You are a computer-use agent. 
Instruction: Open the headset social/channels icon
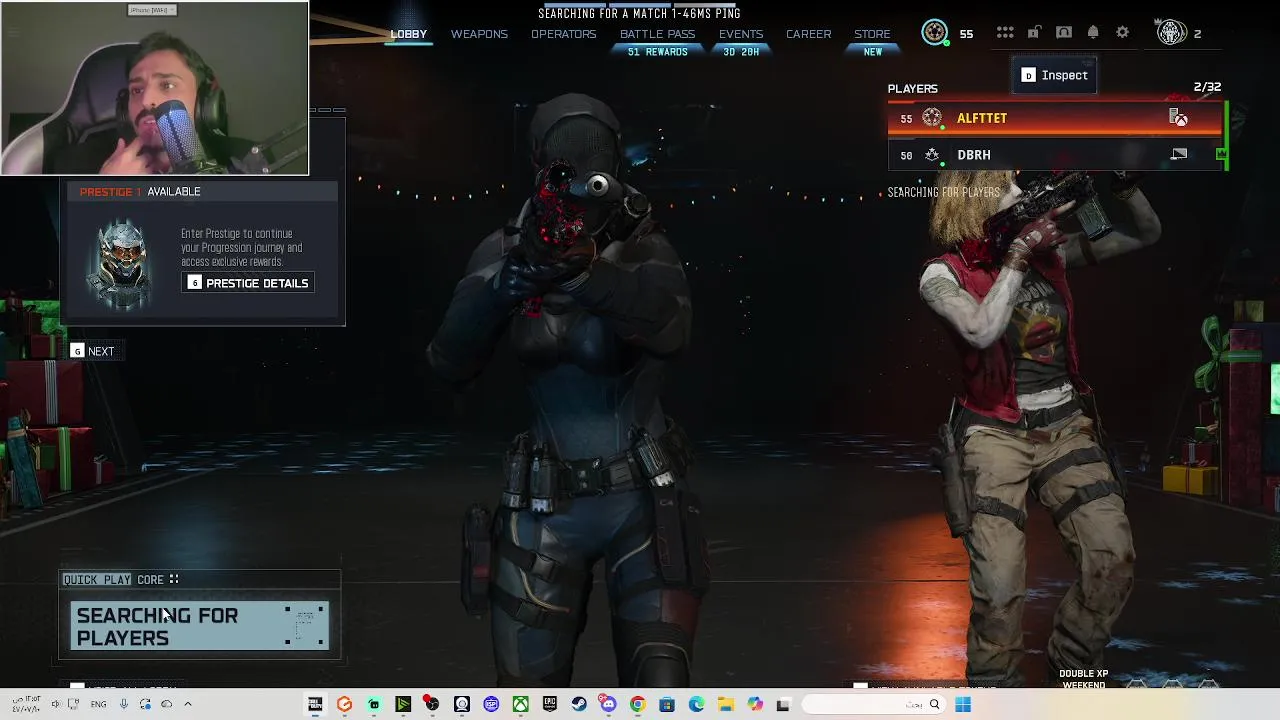coord(1064,33)
